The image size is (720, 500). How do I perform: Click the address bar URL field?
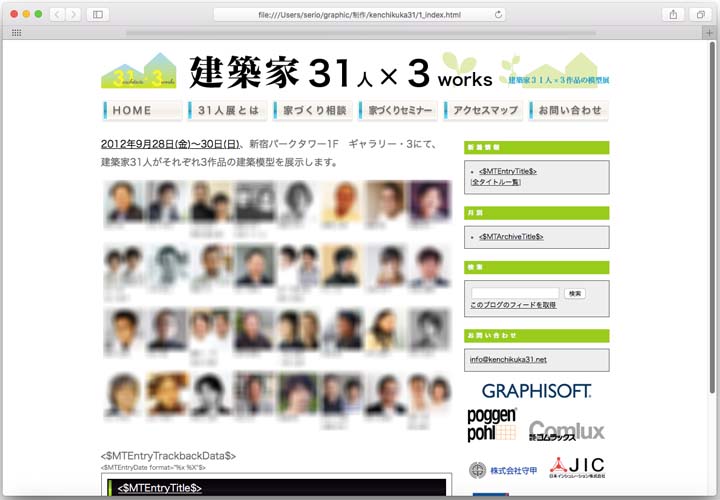pos(359,15)
